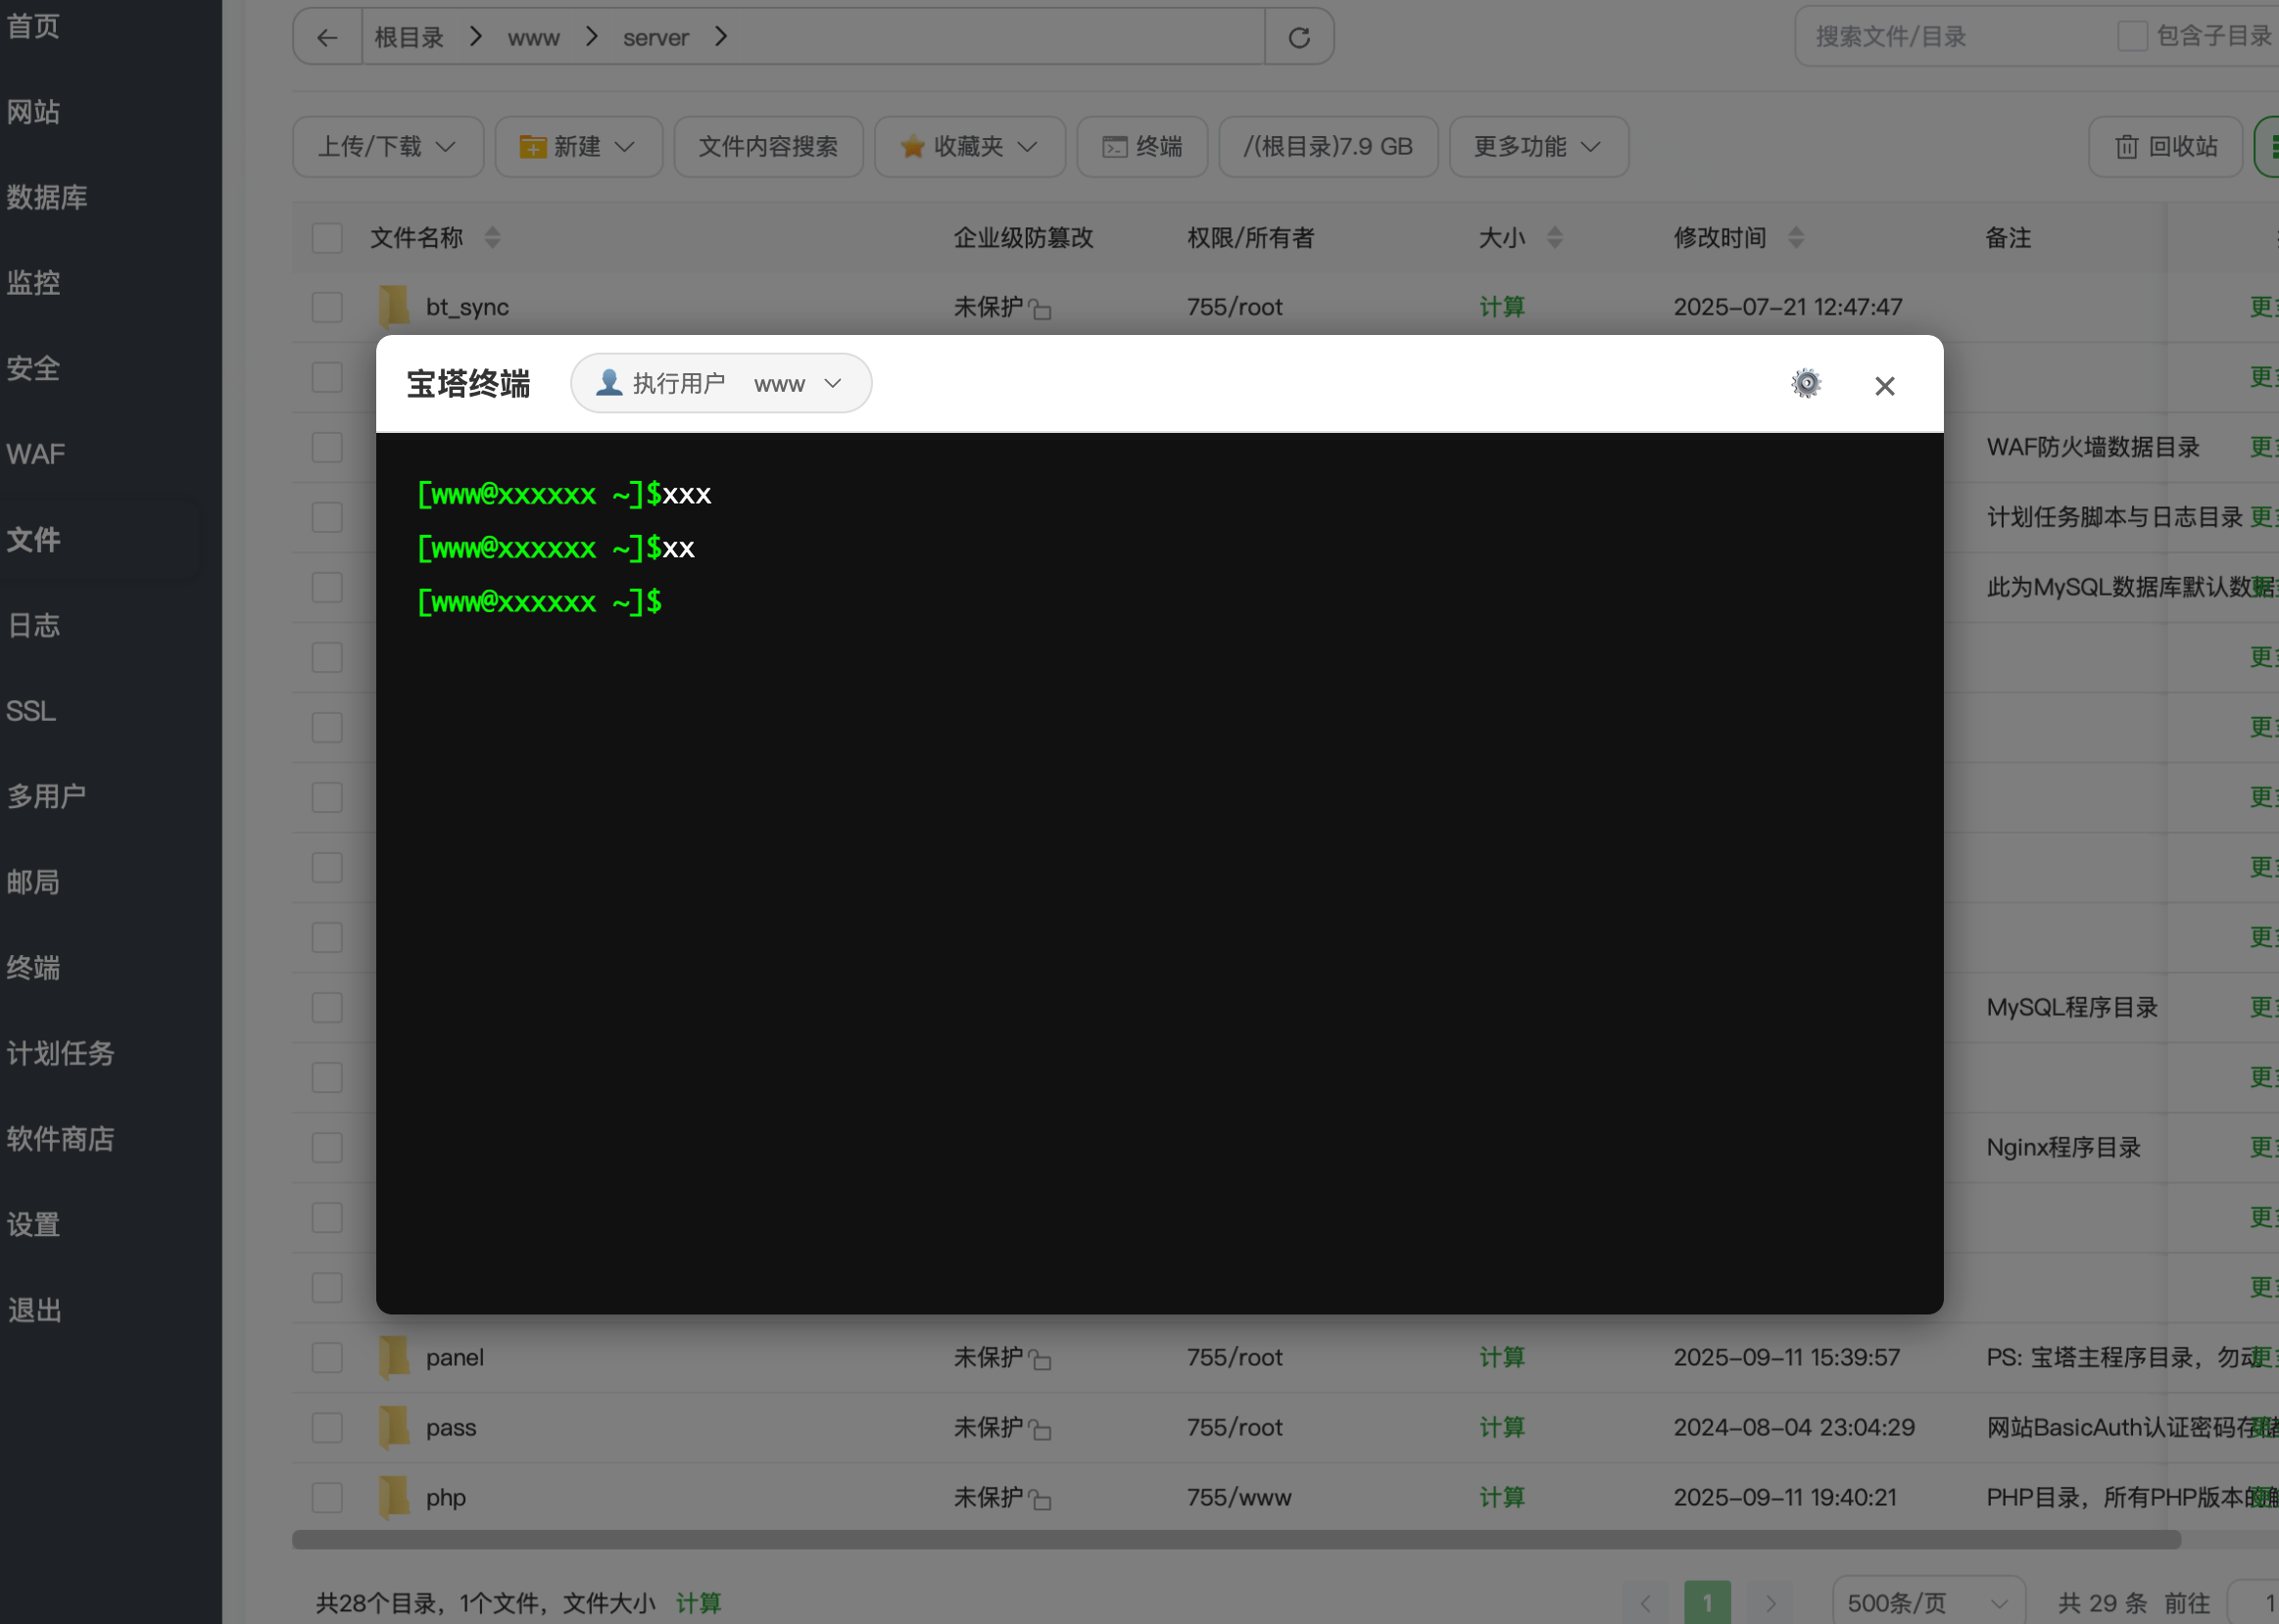The height and width of the screenshot is (1624, 2279).
Task: Click 计算 link in footer summary
Action: tap(698, 1603)
